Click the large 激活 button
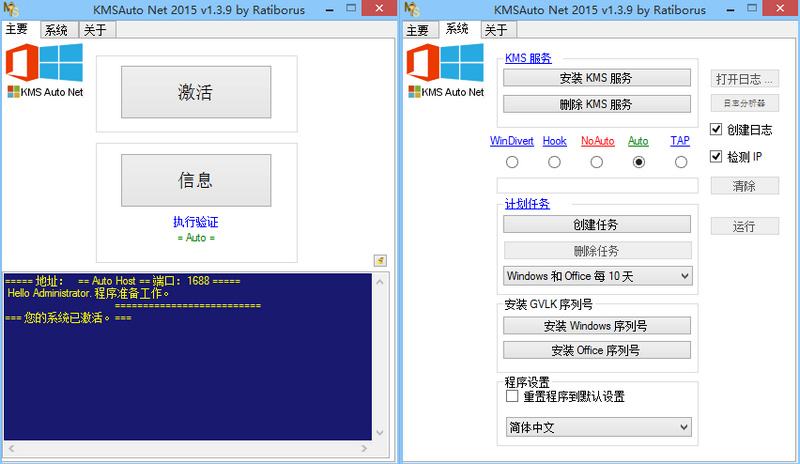Screen dimensions: 800x464 tap(196, 92)
